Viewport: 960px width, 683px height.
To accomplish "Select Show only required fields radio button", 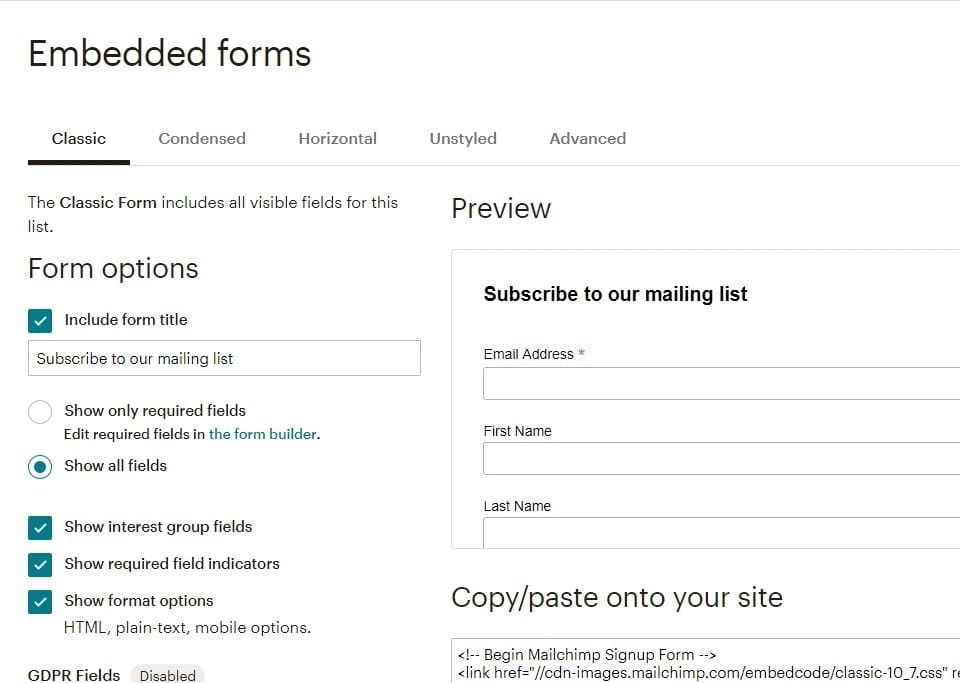I will [40, 411].
